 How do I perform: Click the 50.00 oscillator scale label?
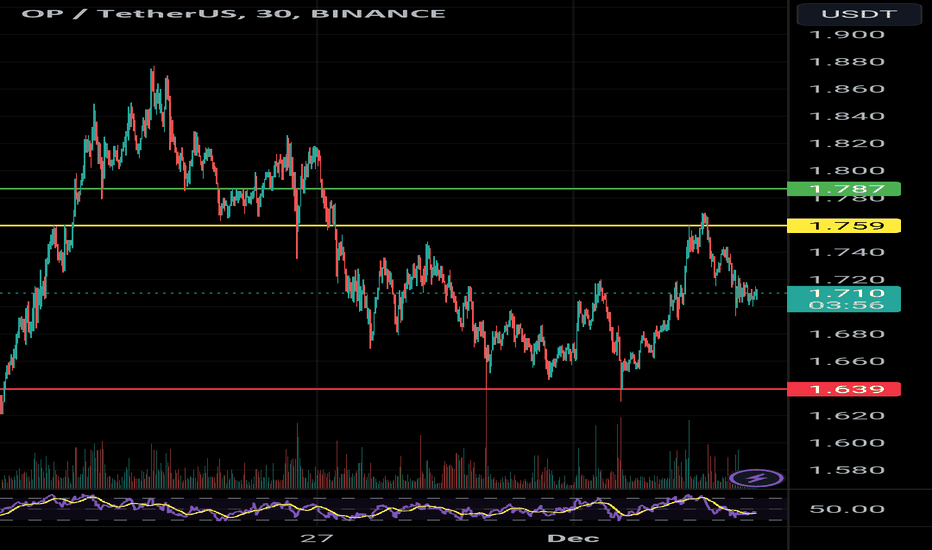(x=847, y=509)
